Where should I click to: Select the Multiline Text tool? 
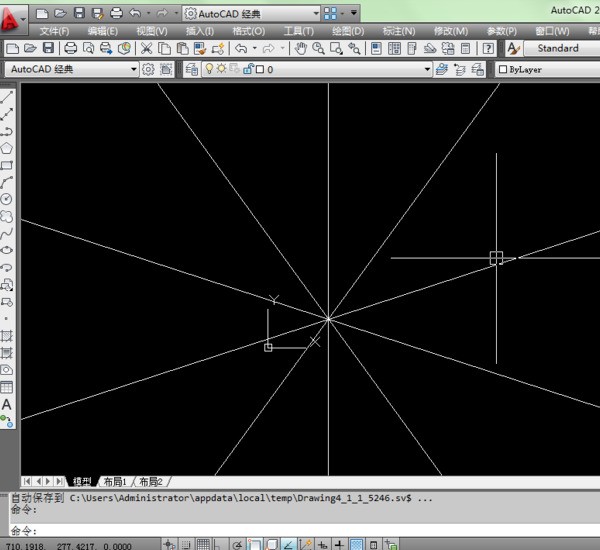(7, 404)
